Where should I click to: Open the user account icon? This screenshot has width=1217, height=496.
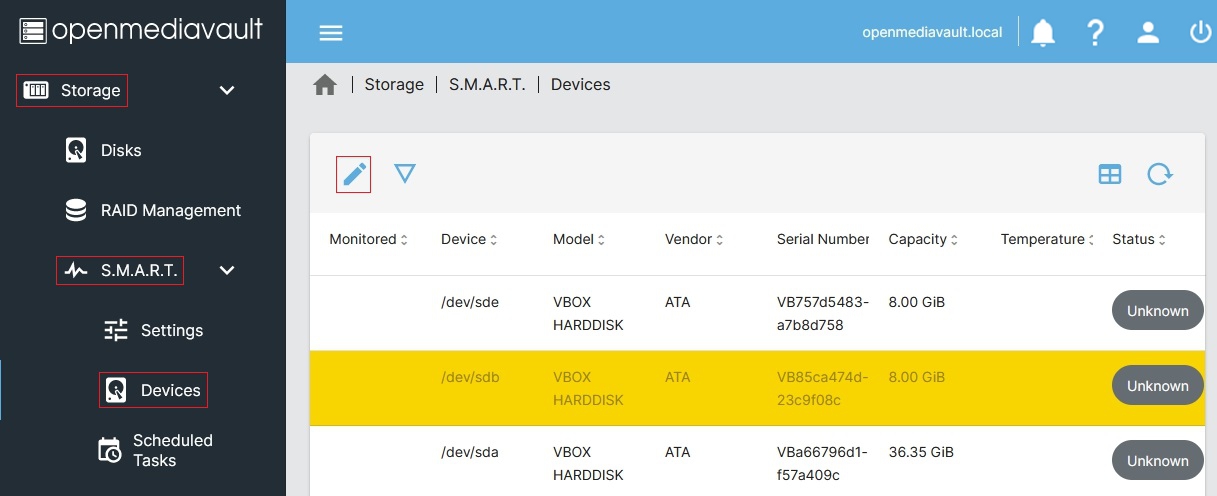click(1148, 32)
